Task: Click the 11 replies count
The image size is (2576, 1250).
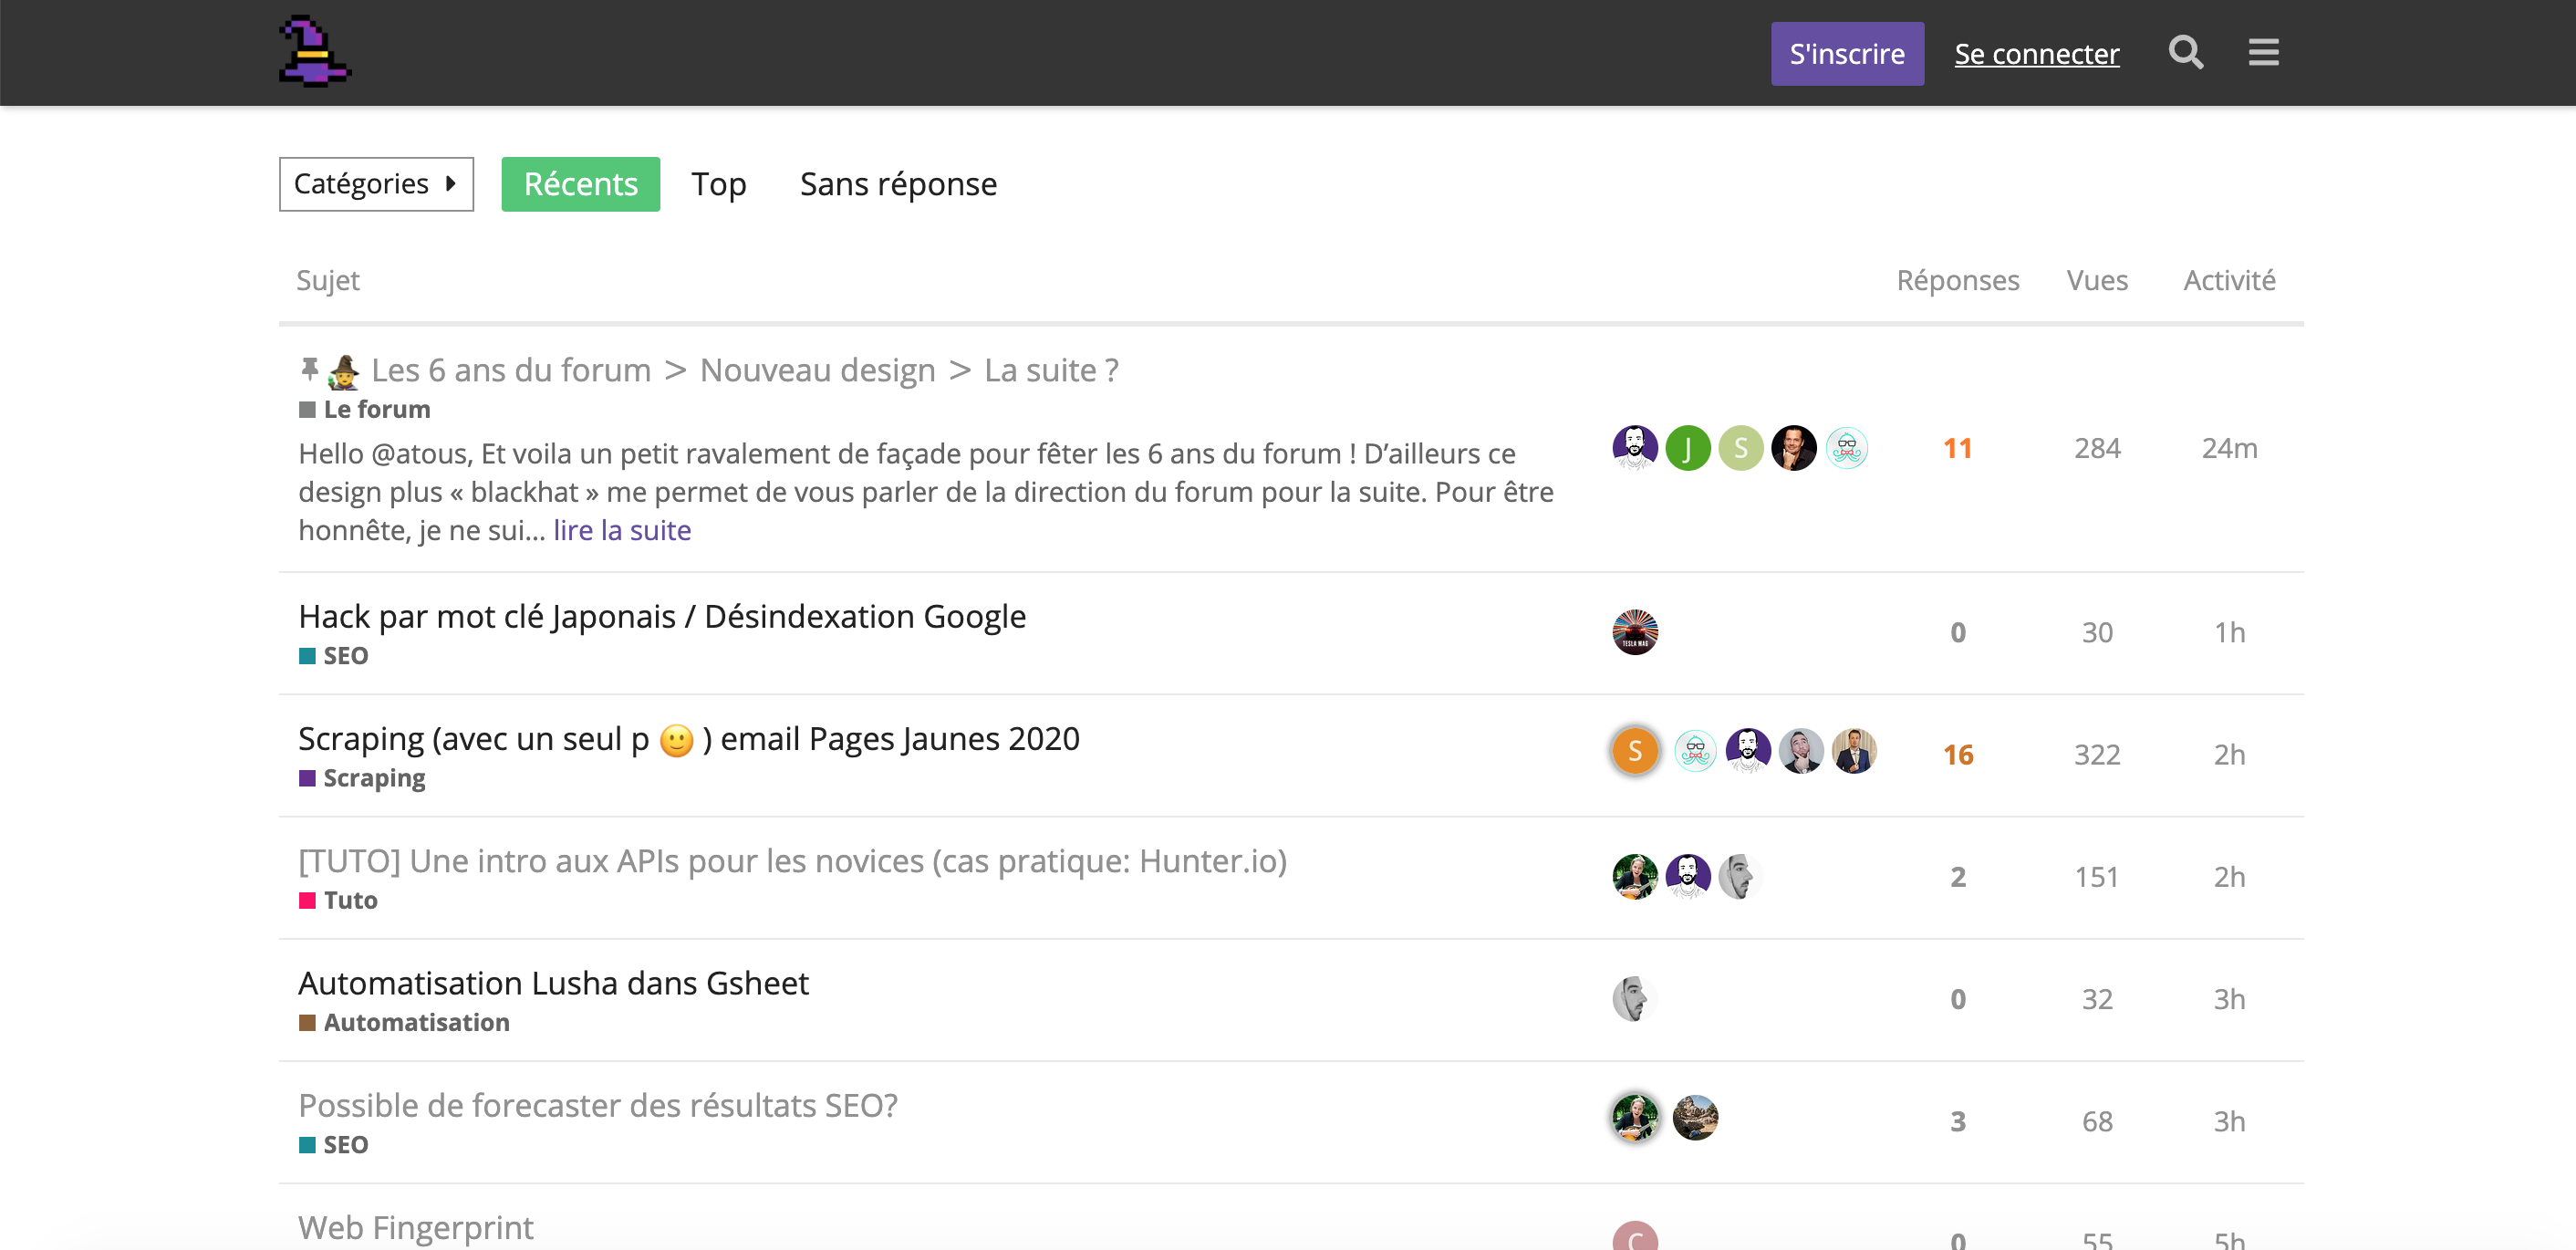Action: click(x=1958, y=448)
